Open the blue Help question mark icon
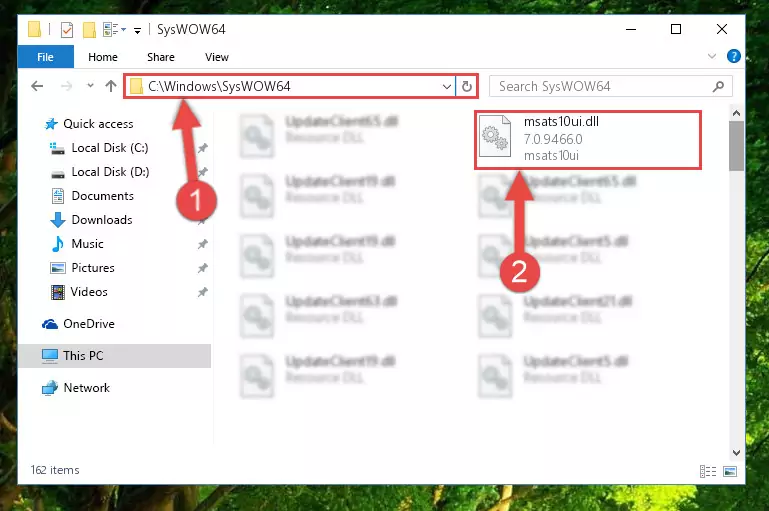The width and height of the screenshot is (769, 511). (x=733, y=56)
